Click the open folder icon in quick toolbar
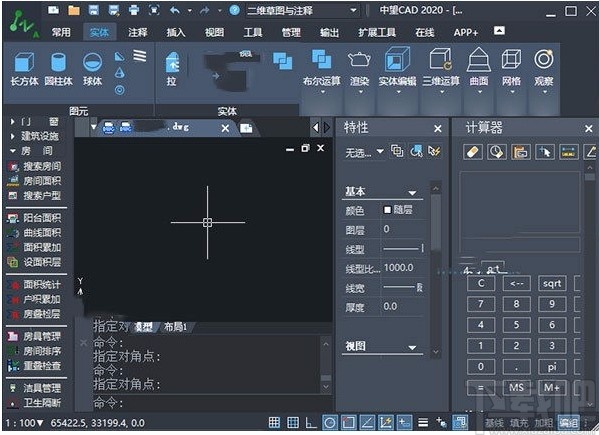This screenshot has height=435, width=599. click(x=74, y=10)
